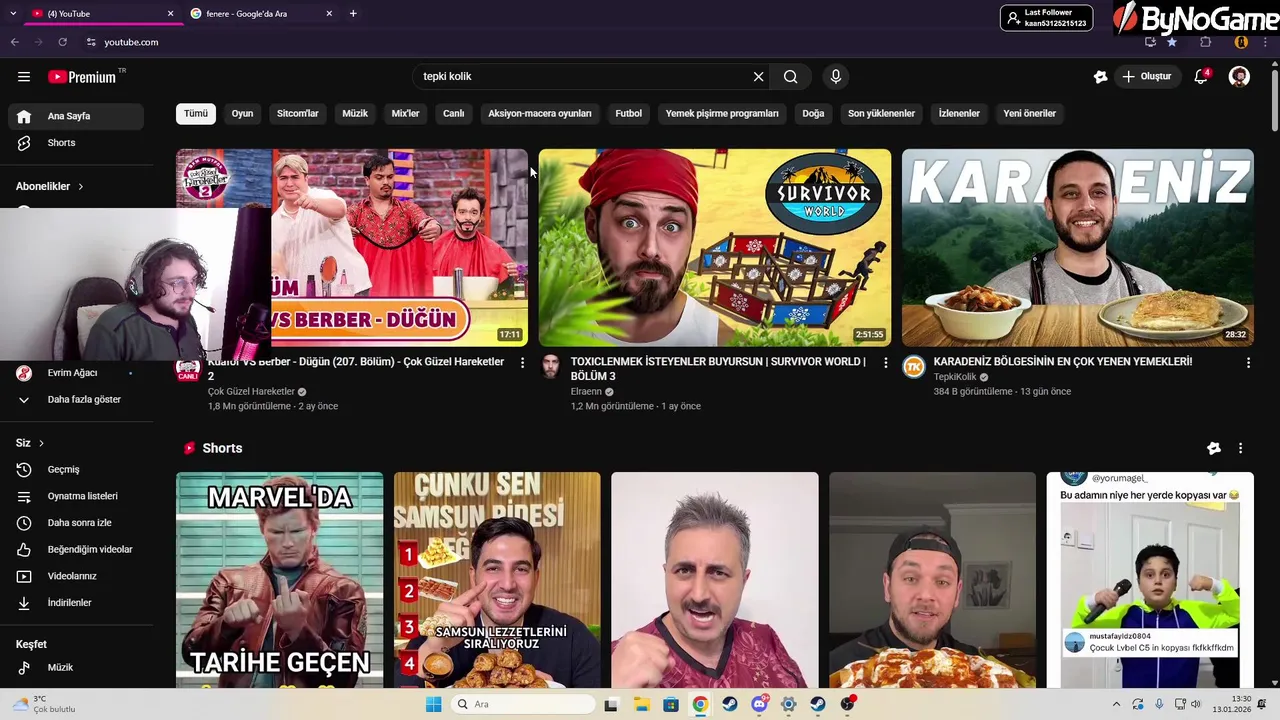This screenshot has width=1280, height=720.
Task: Open Daha sonra izle list
Action: point(76,523)
